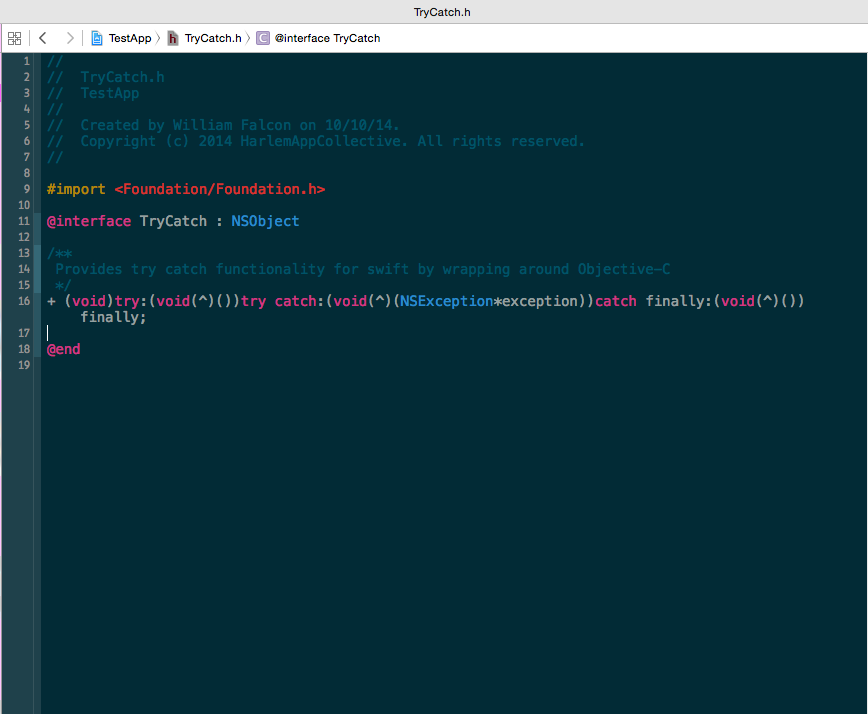Click "Created by William Falcon" comment line
The width and height of the screenshot is (868, 714).
223,125
